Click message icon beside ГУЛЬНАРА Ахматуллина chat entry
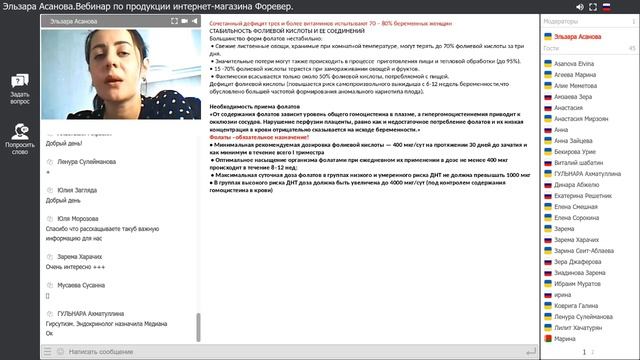The width and height of the screenshot is (640, 360). click(50, 314)
